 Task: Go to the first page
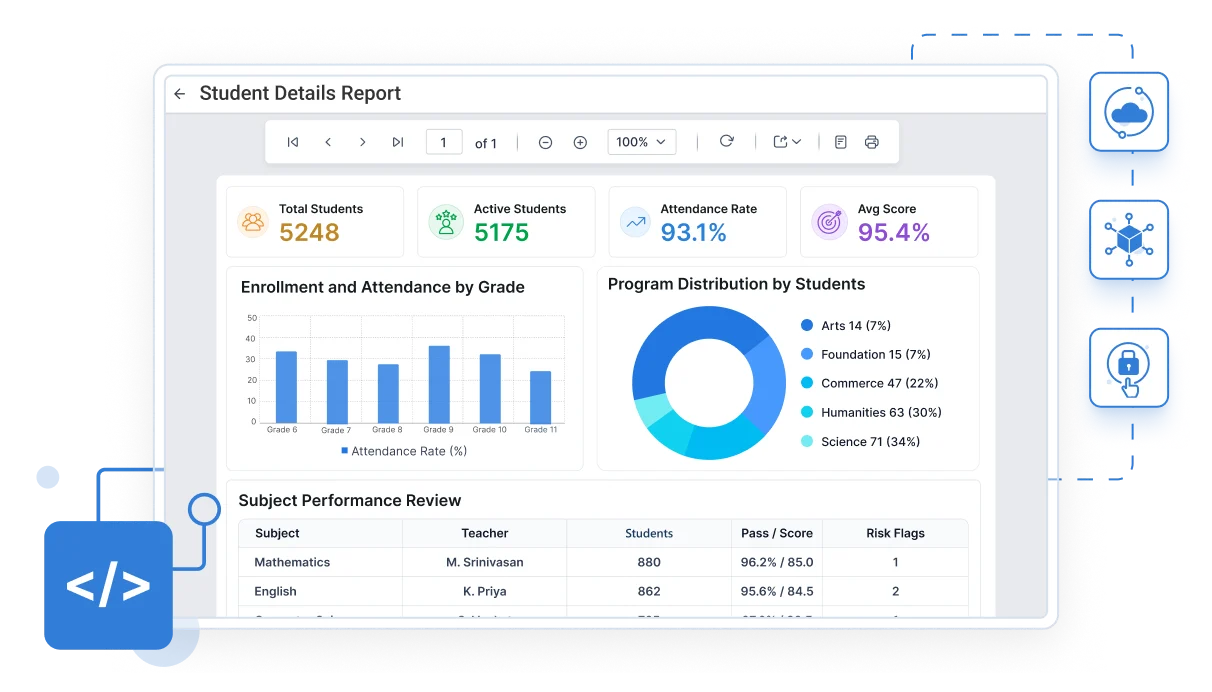pyautogui.click(x=293, y=142)
